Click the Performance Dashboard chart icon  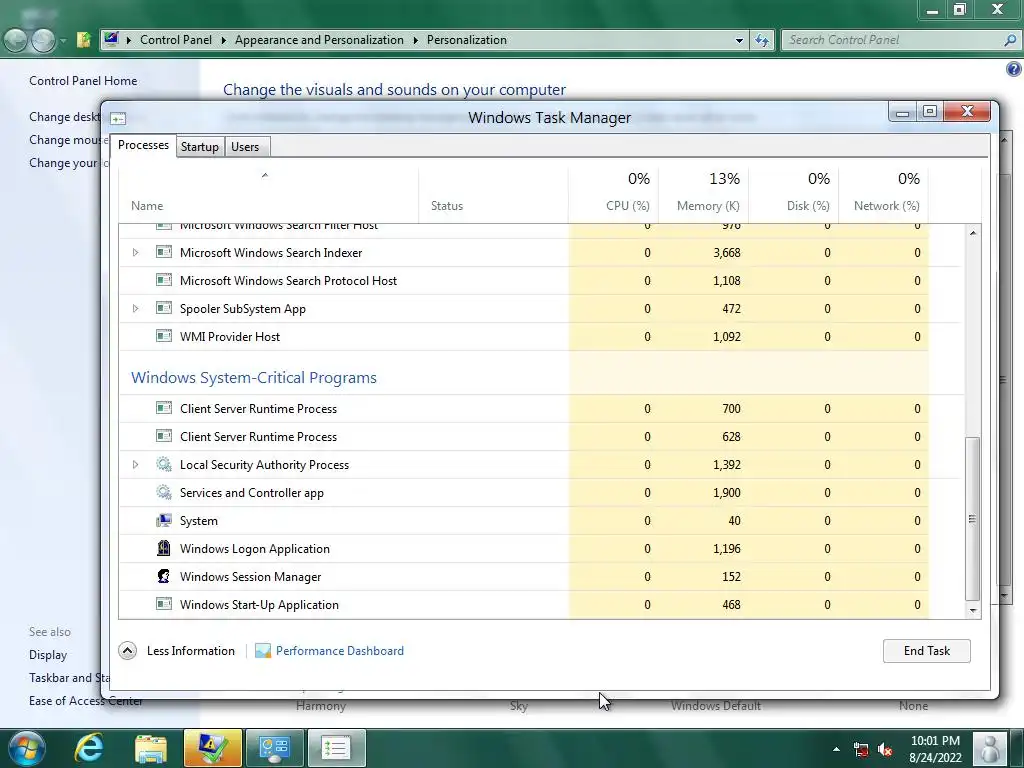(x=263, y=650)
